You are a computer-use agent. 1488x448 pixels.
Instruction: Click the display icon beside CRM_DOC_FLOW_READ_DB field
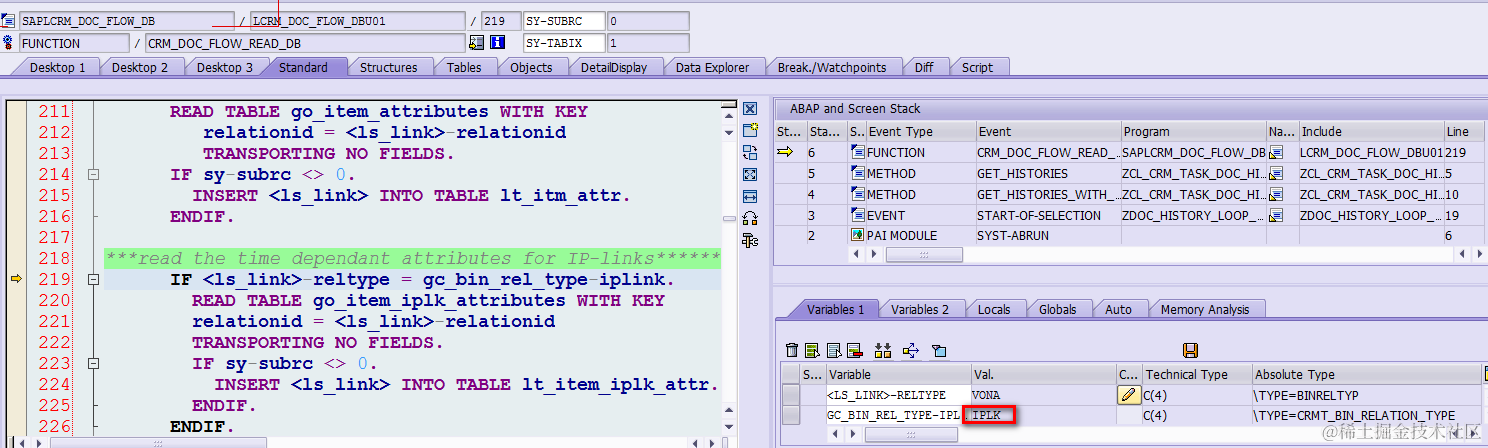click(476, 43)
